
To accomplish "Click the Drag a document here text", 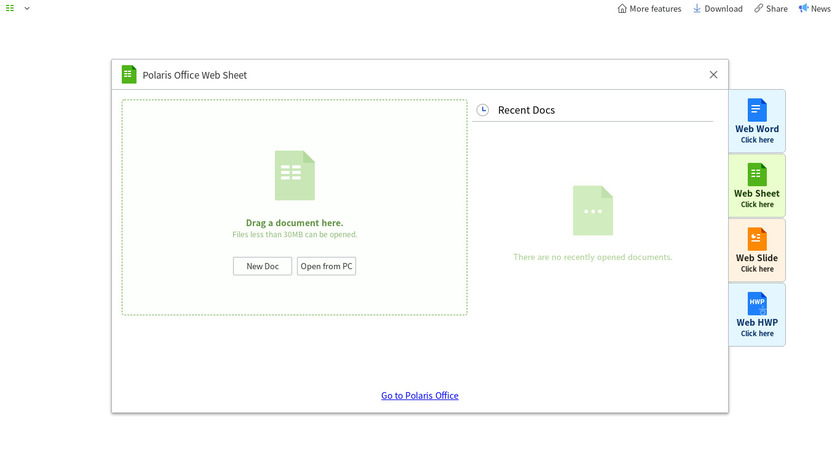I will [295, 223].
